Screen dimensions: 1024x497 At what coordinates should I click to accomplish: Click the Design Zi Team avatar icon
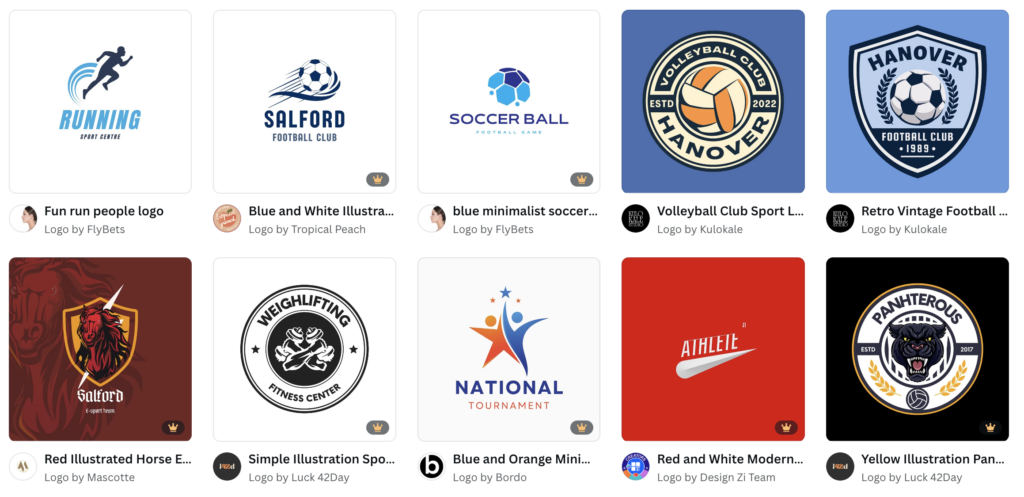tap(635, 466)
